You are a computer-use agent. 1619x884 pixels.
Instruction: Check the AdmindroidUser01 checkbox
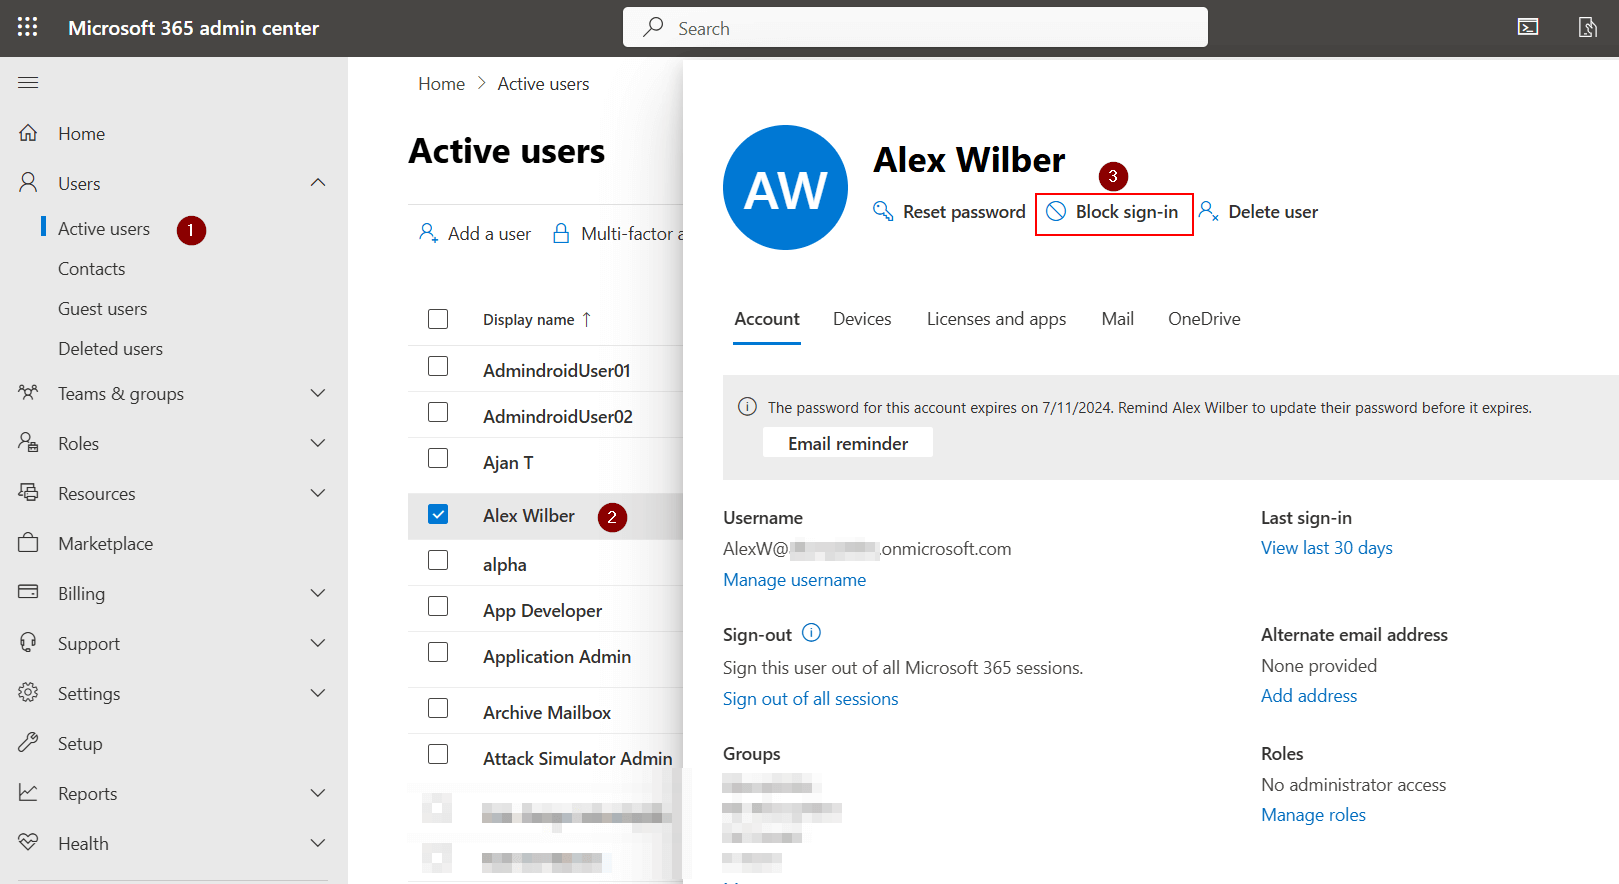(438, 366)
